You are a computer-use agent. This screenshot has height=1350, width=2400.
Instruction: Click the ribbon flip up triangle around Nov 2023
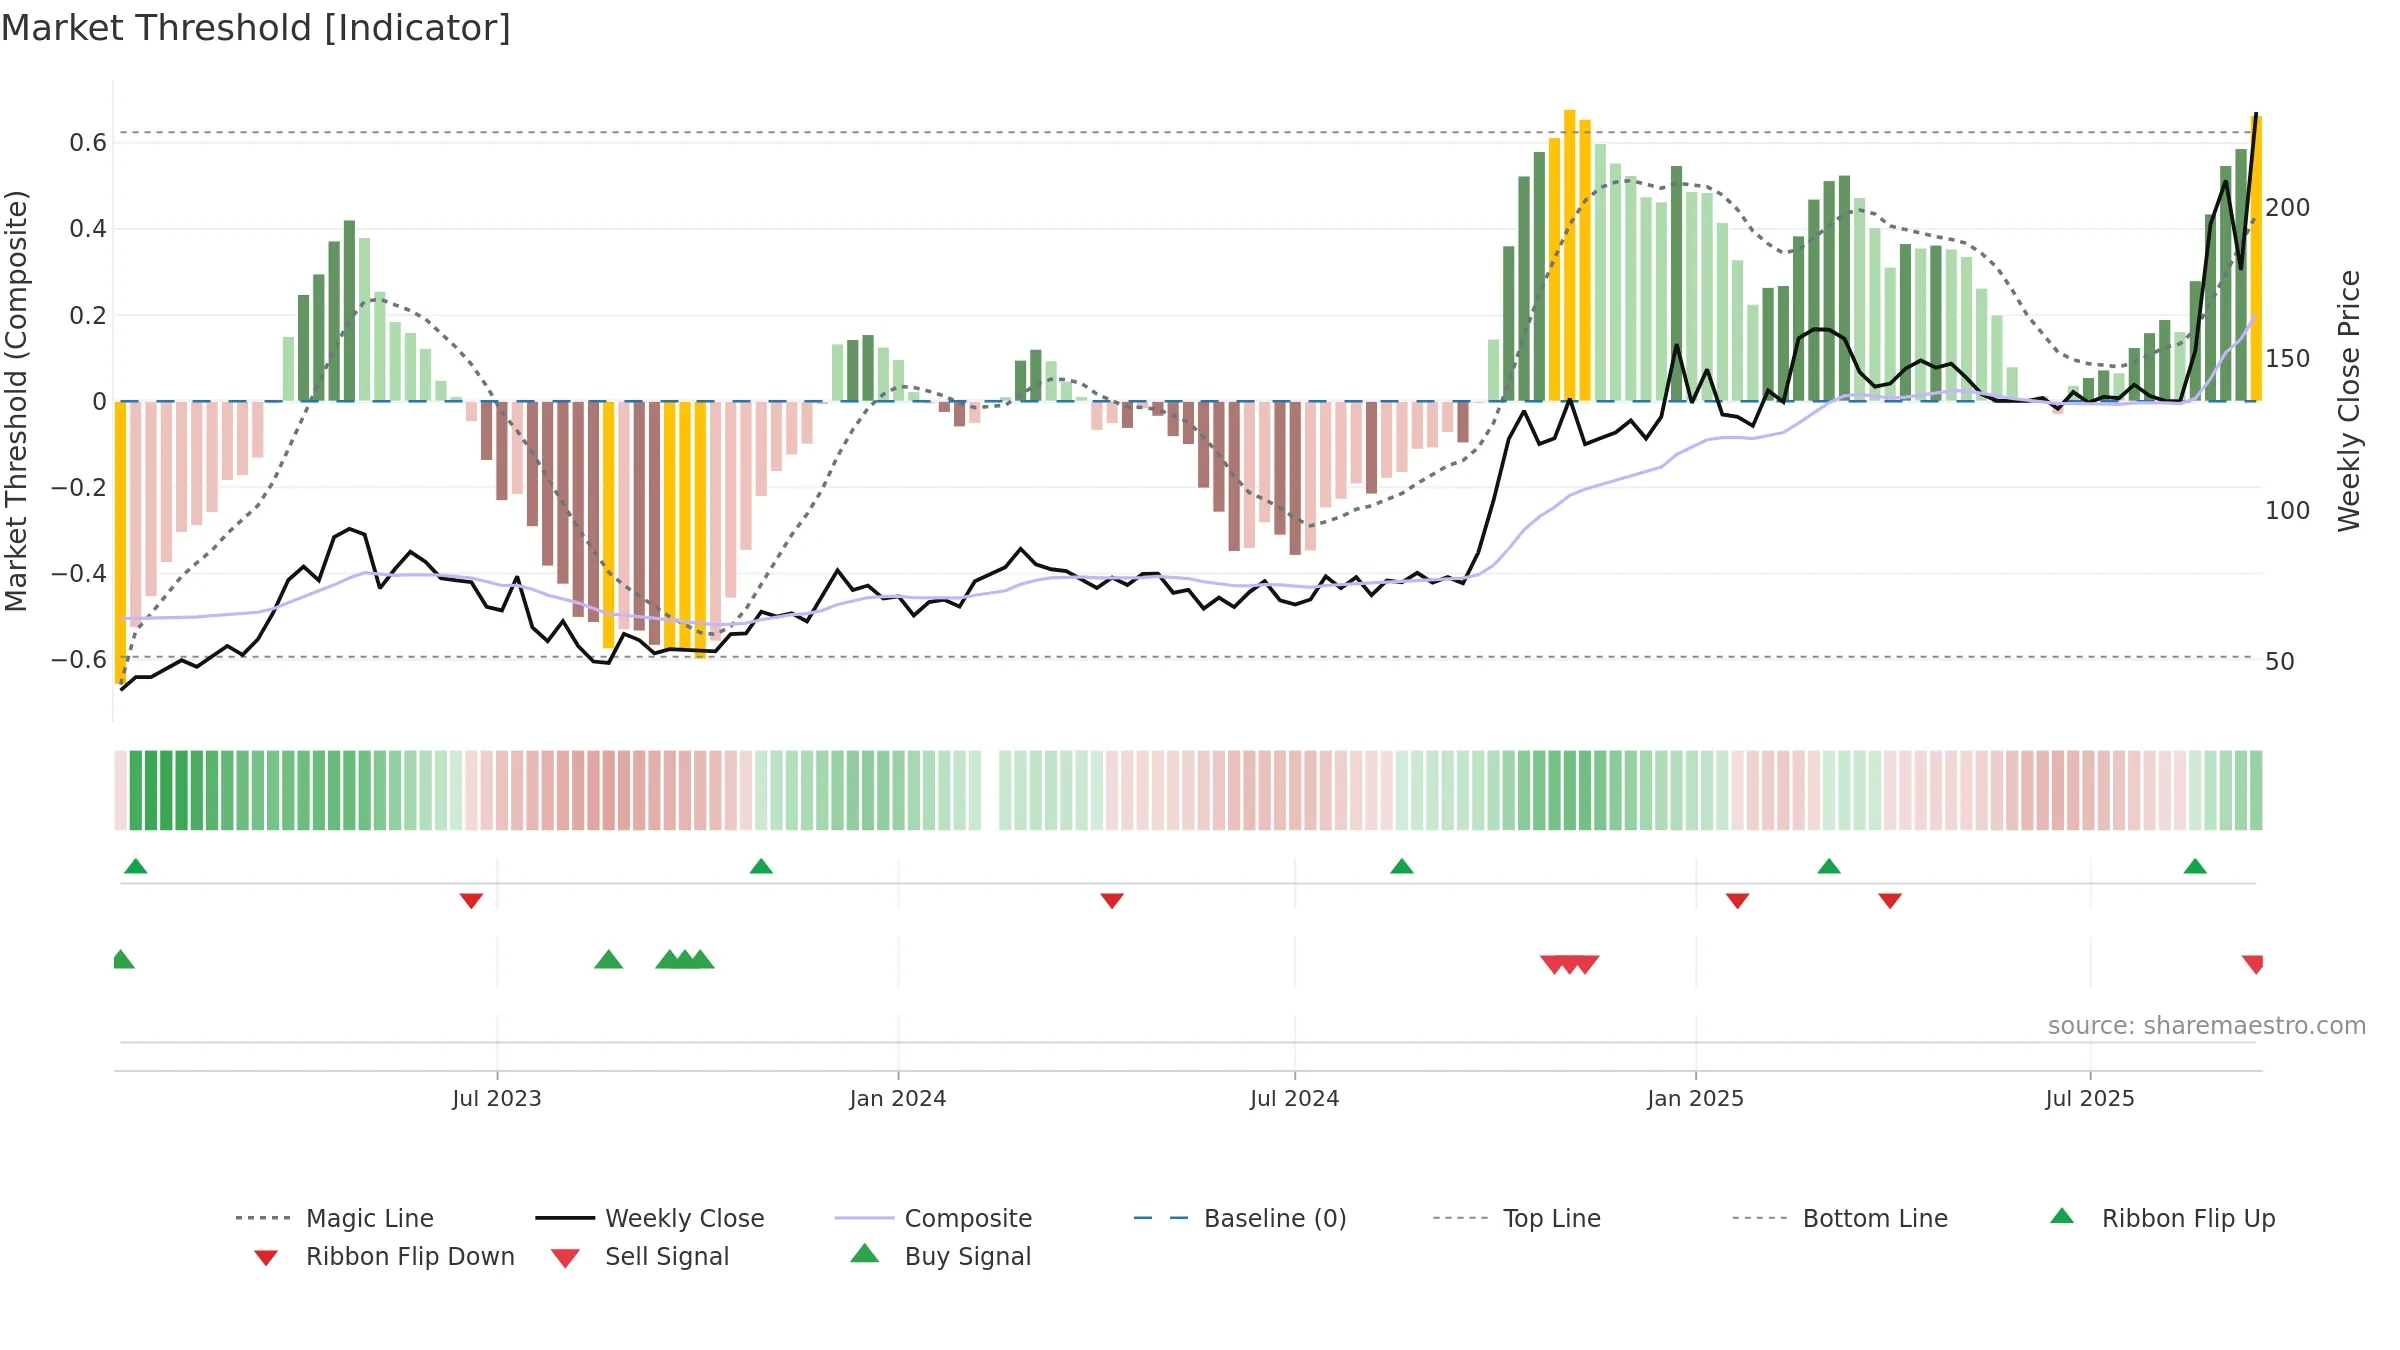pyautogui.click(x=761, y=866)
